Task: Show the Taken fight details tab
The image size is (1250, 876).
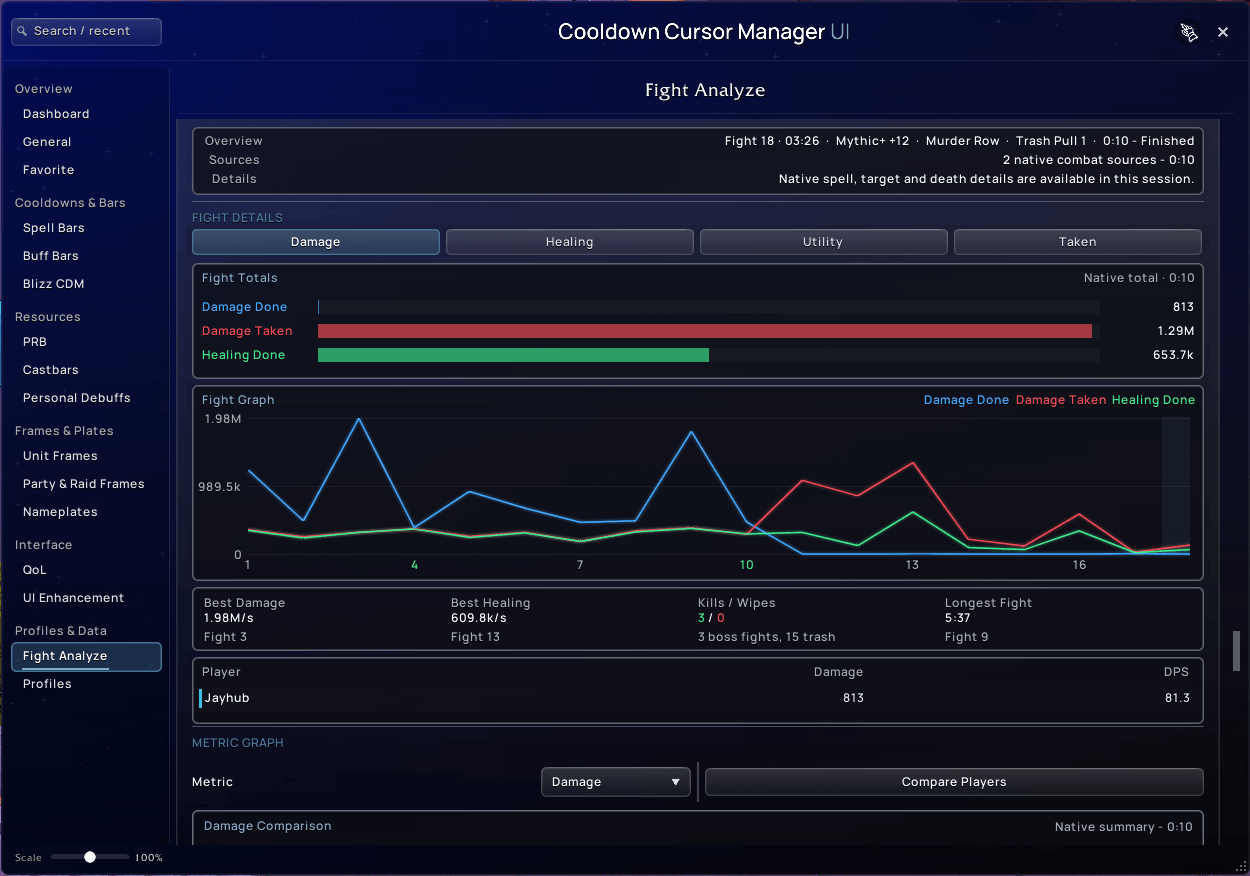Action: coord(1077,242)
